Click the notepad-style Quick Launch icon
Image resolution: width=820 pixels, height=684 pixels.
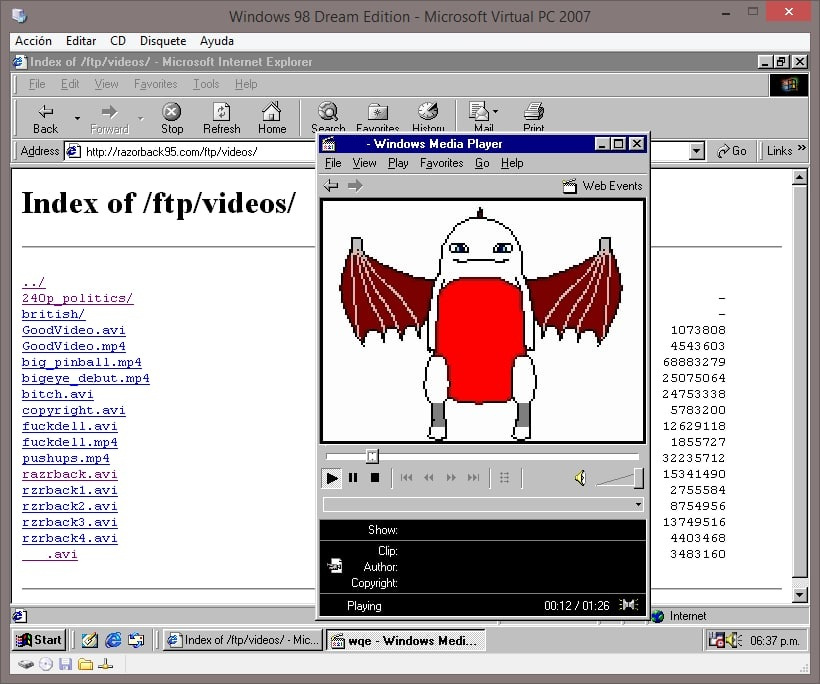(x=89, y=640)
